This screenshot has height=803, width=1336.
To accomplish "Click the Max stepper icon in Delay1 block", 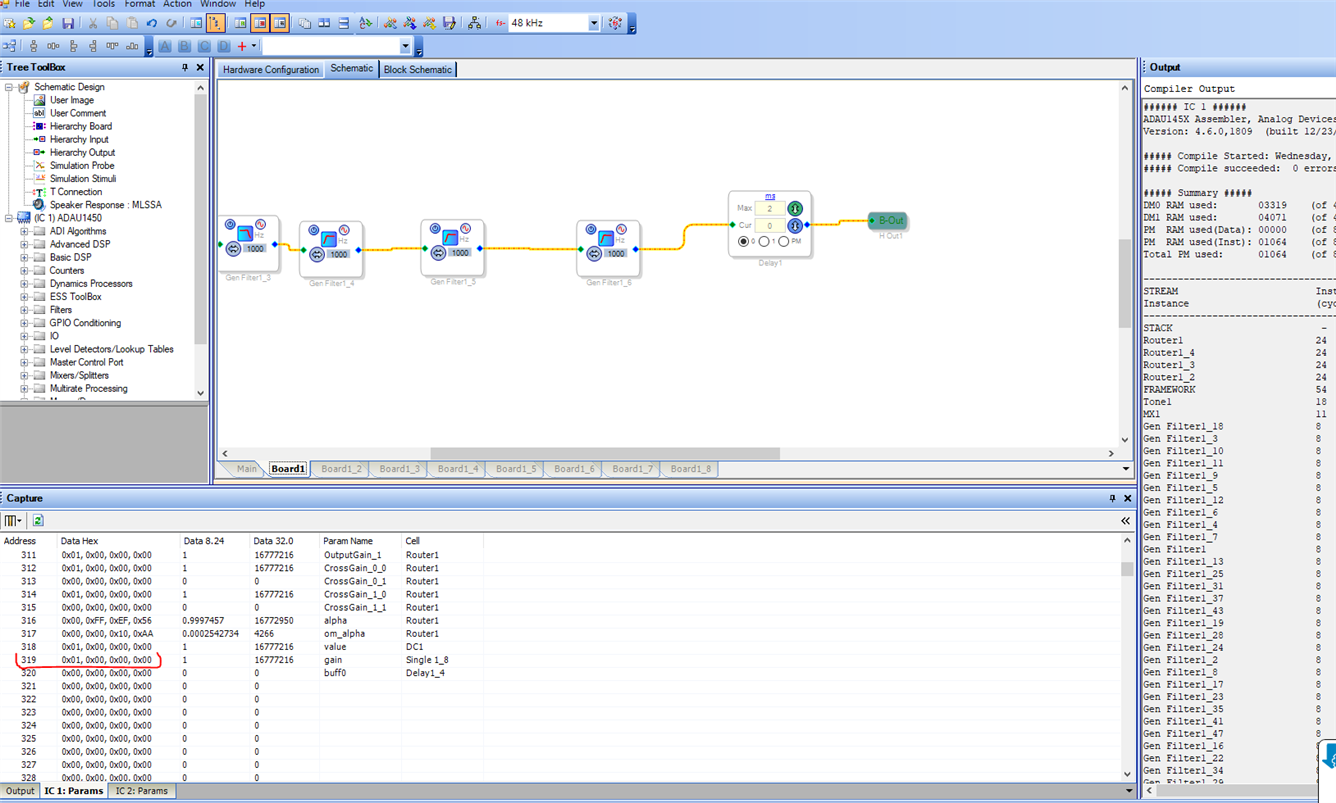I will [x=795, y=208].
